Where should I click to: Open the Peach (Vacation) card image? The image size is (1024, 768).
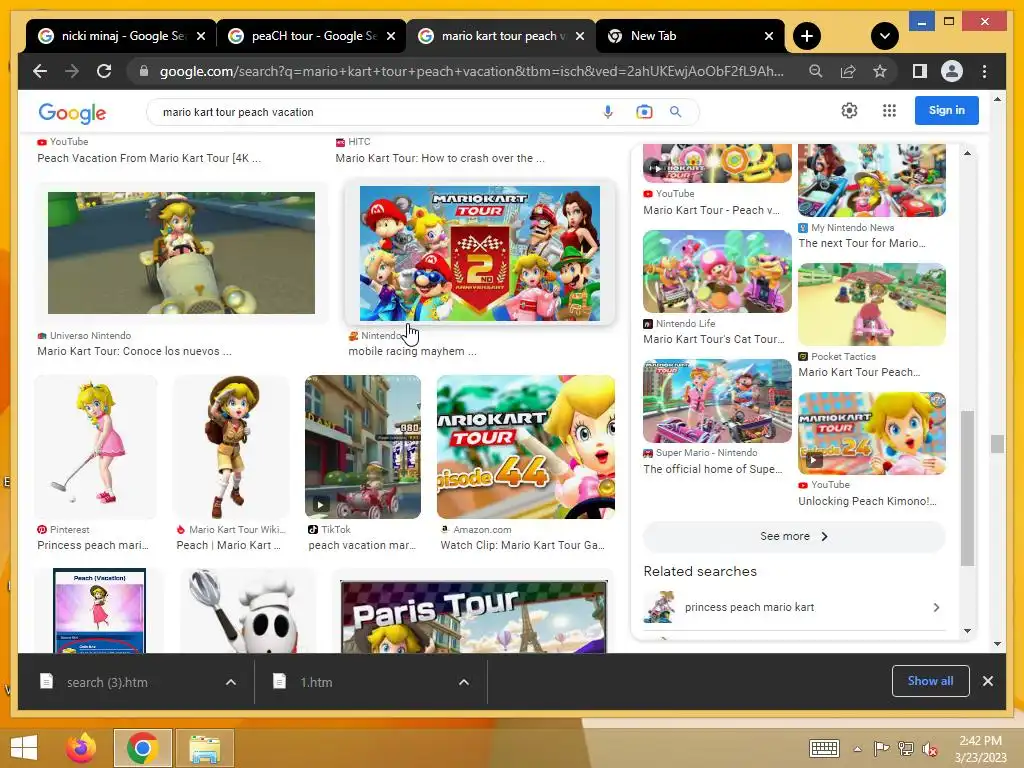tap(99, 611)
